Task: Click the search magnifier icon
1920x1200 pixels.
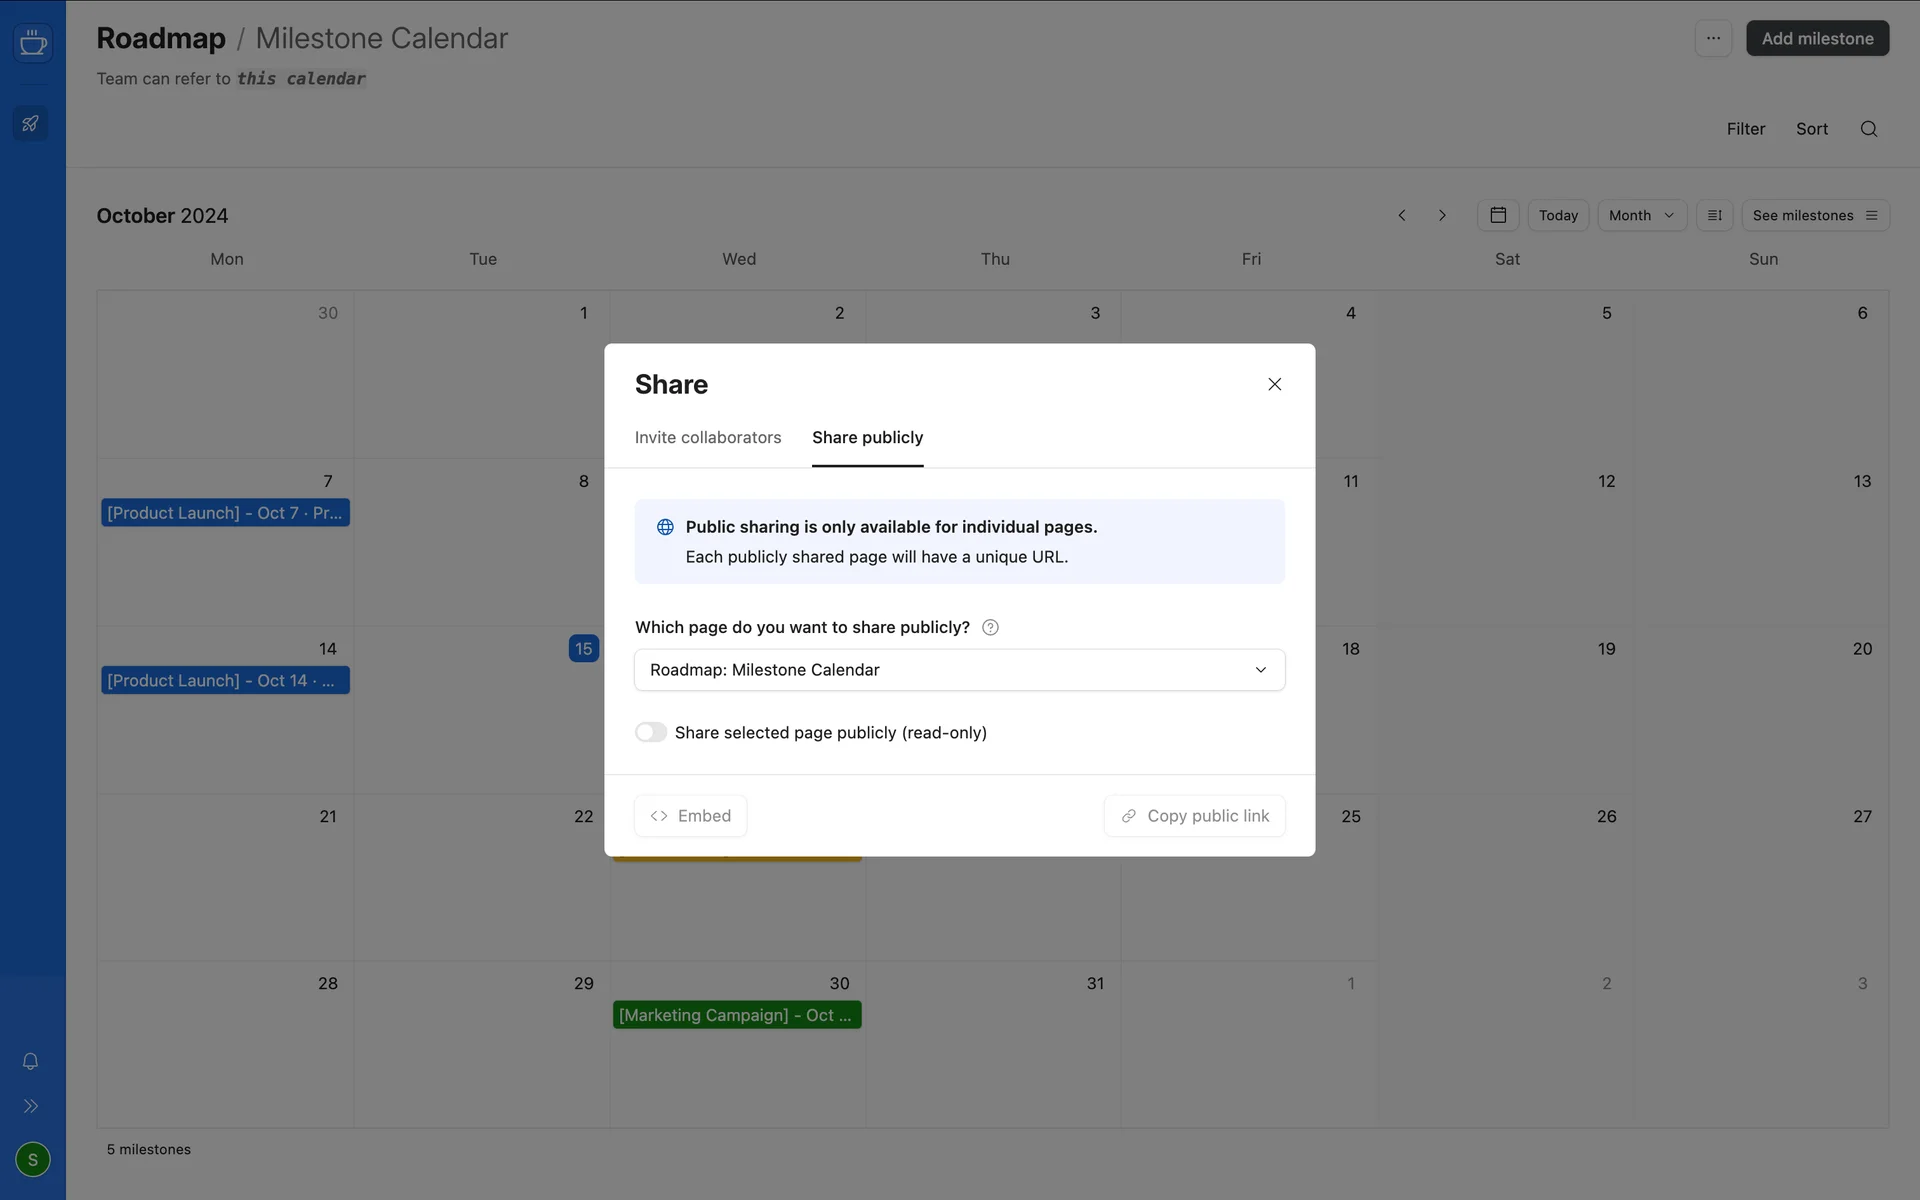Action: tap(1868, 129)
